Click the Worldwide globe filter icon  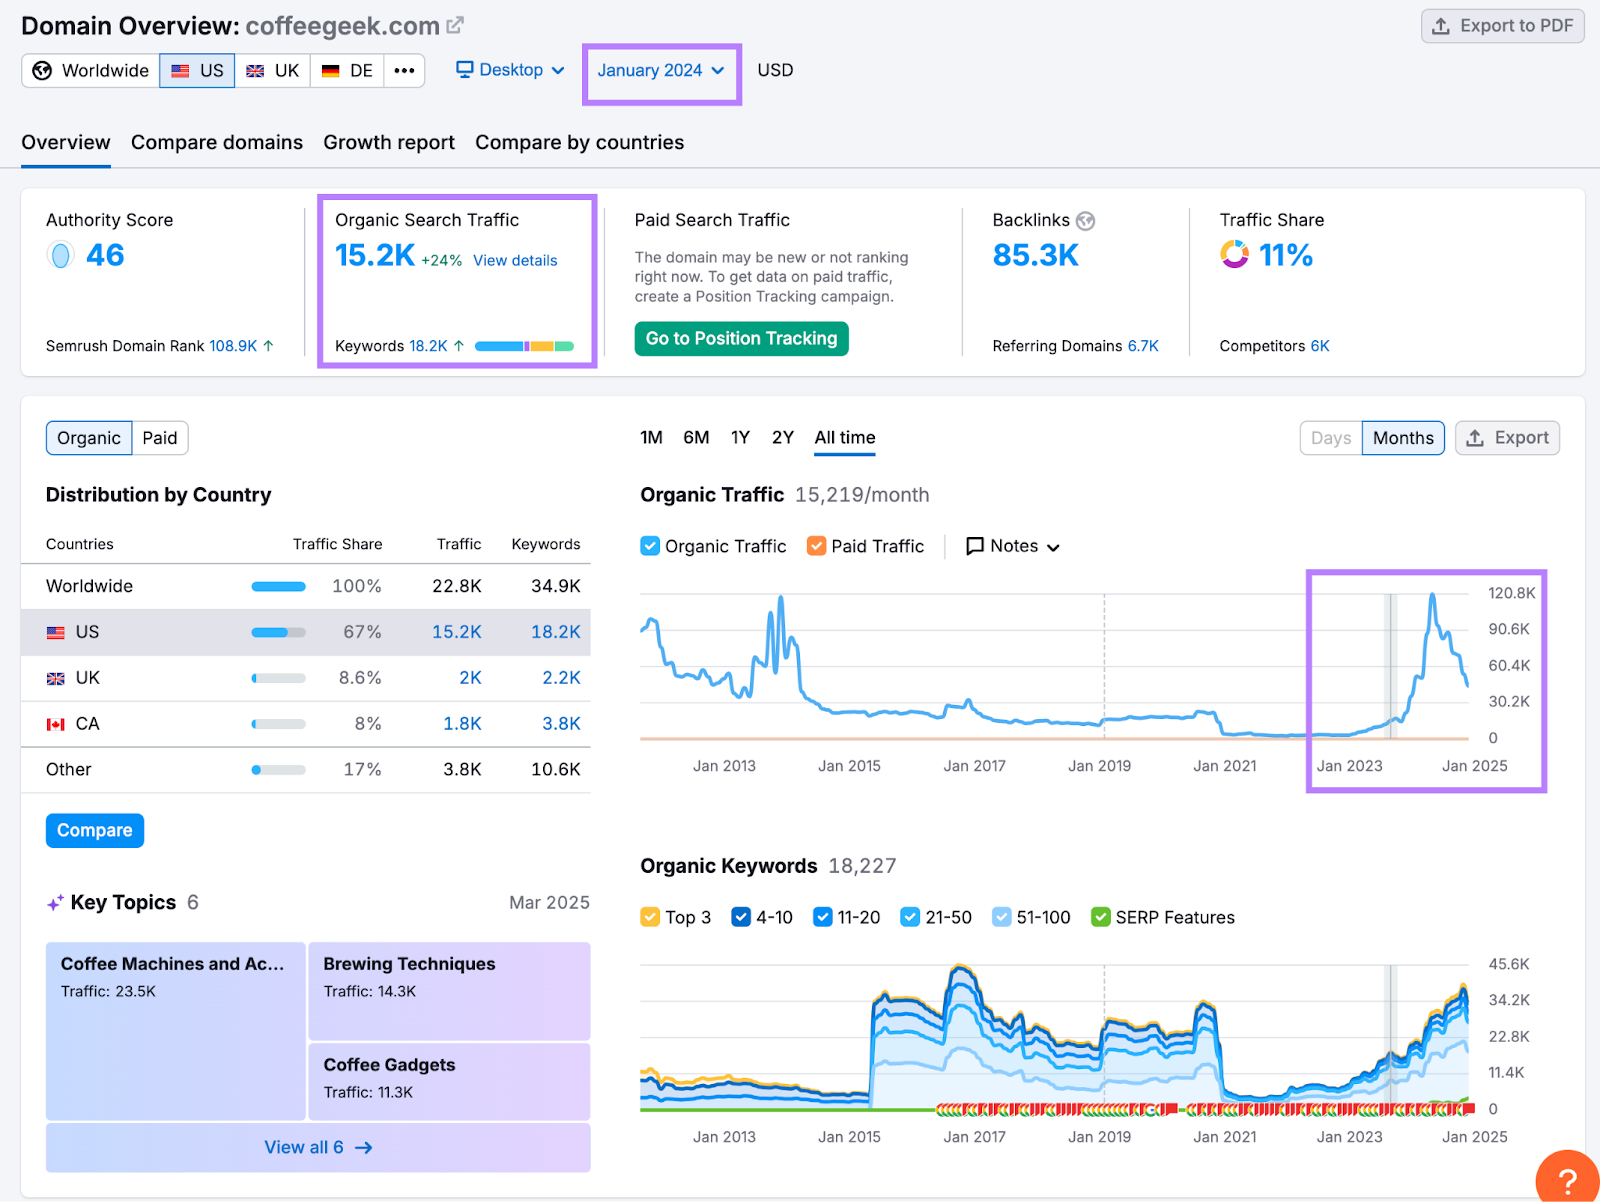(41, 70)
